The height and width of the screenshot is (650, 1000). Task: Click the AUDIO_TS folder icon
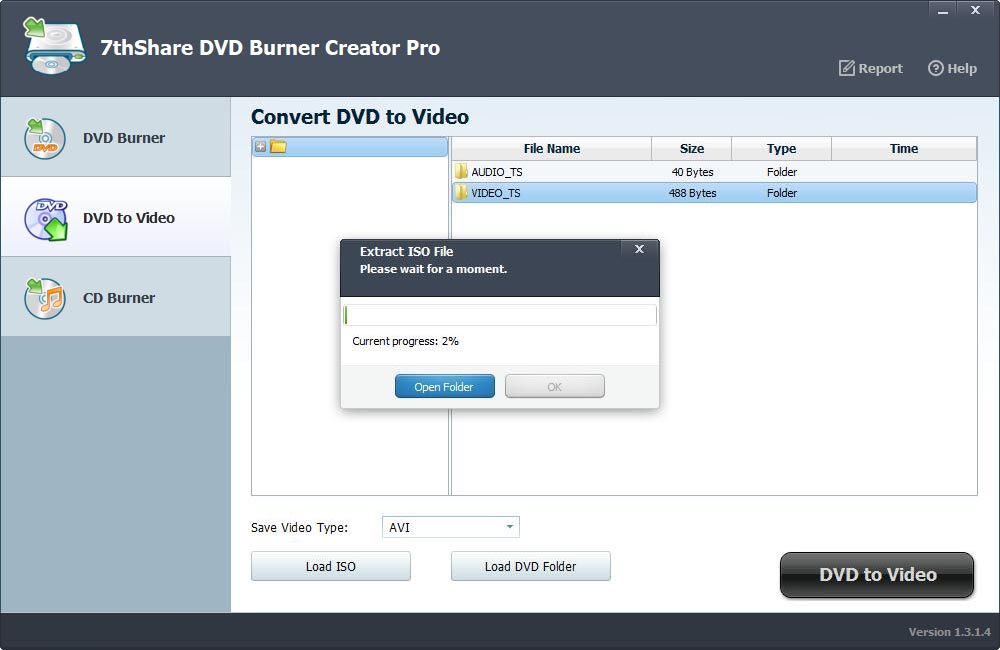(x=461, y=171)
